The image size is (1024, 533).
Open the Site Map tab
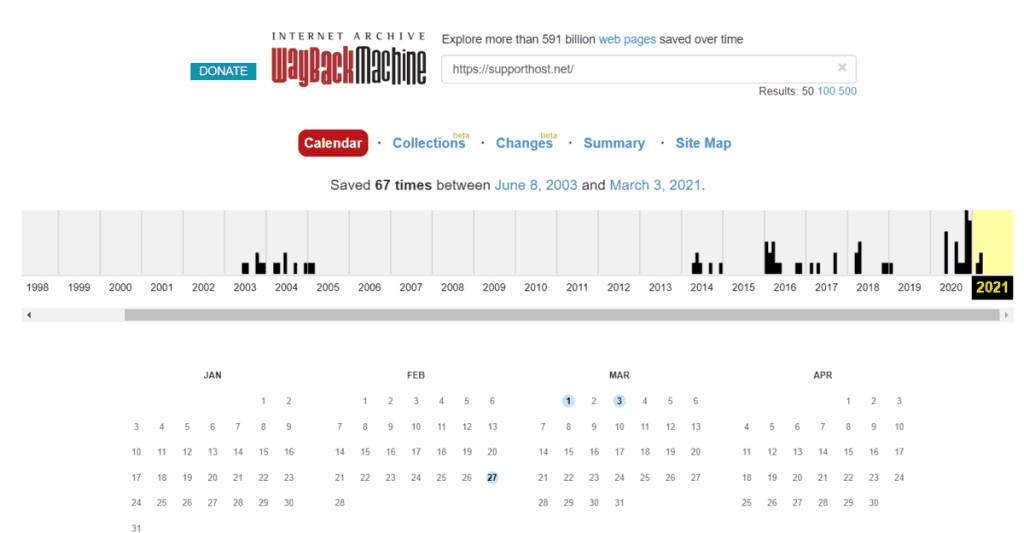703,143
